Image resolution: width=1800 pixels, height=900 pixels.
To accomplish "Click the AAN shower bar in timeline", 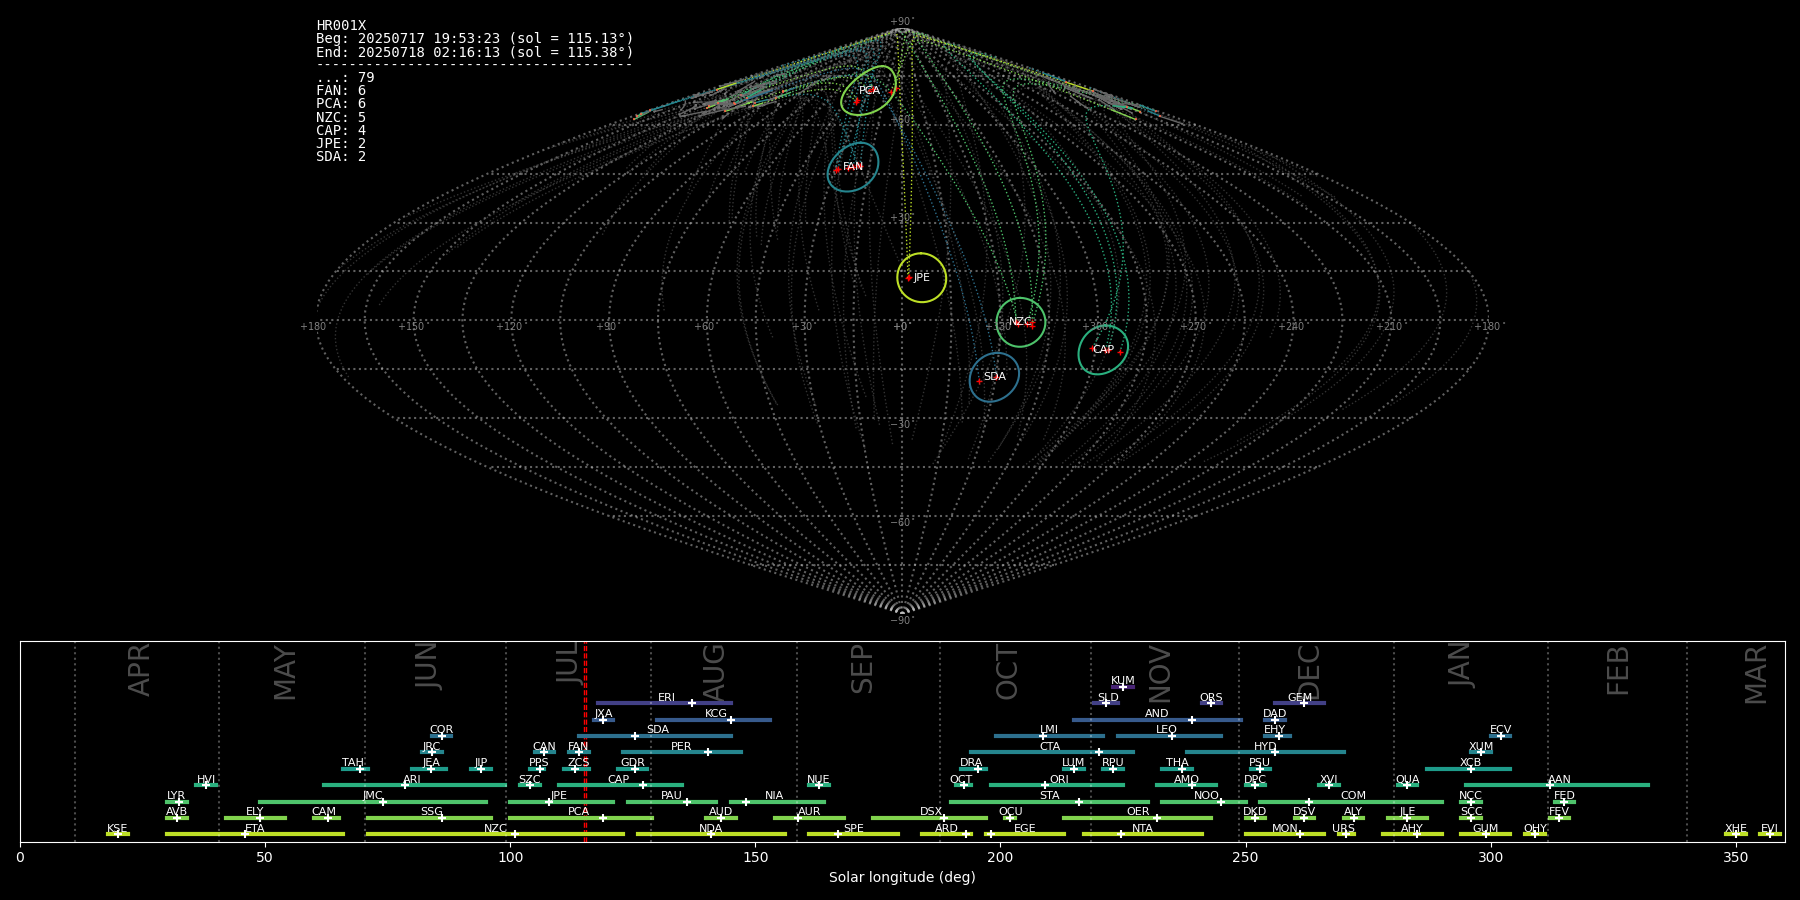I will coord(1556,785).
